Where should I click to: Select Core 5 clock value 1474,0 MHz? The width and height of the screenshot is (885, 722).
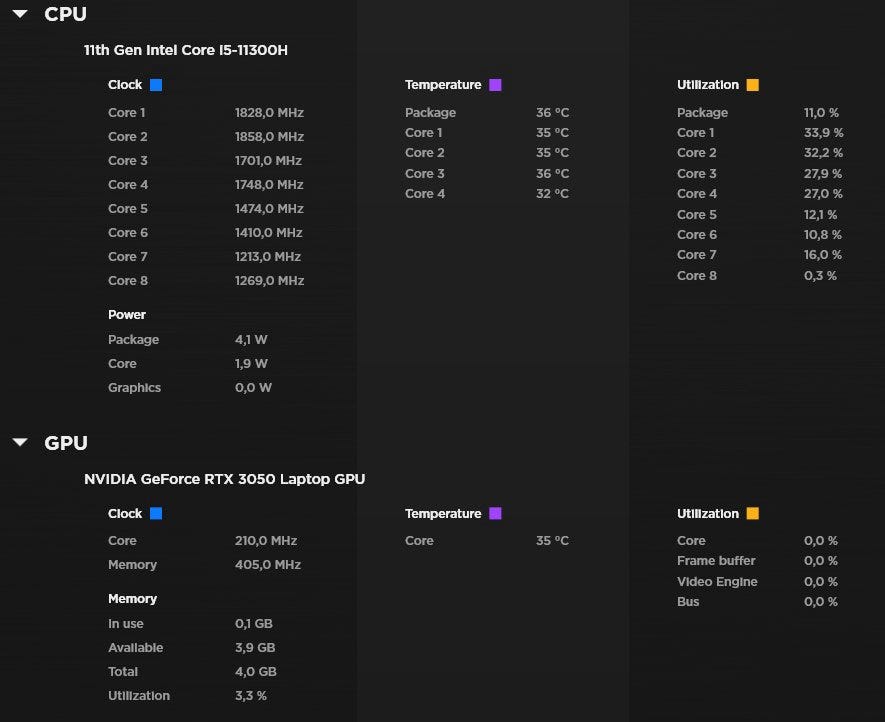(x=269, y=209)
